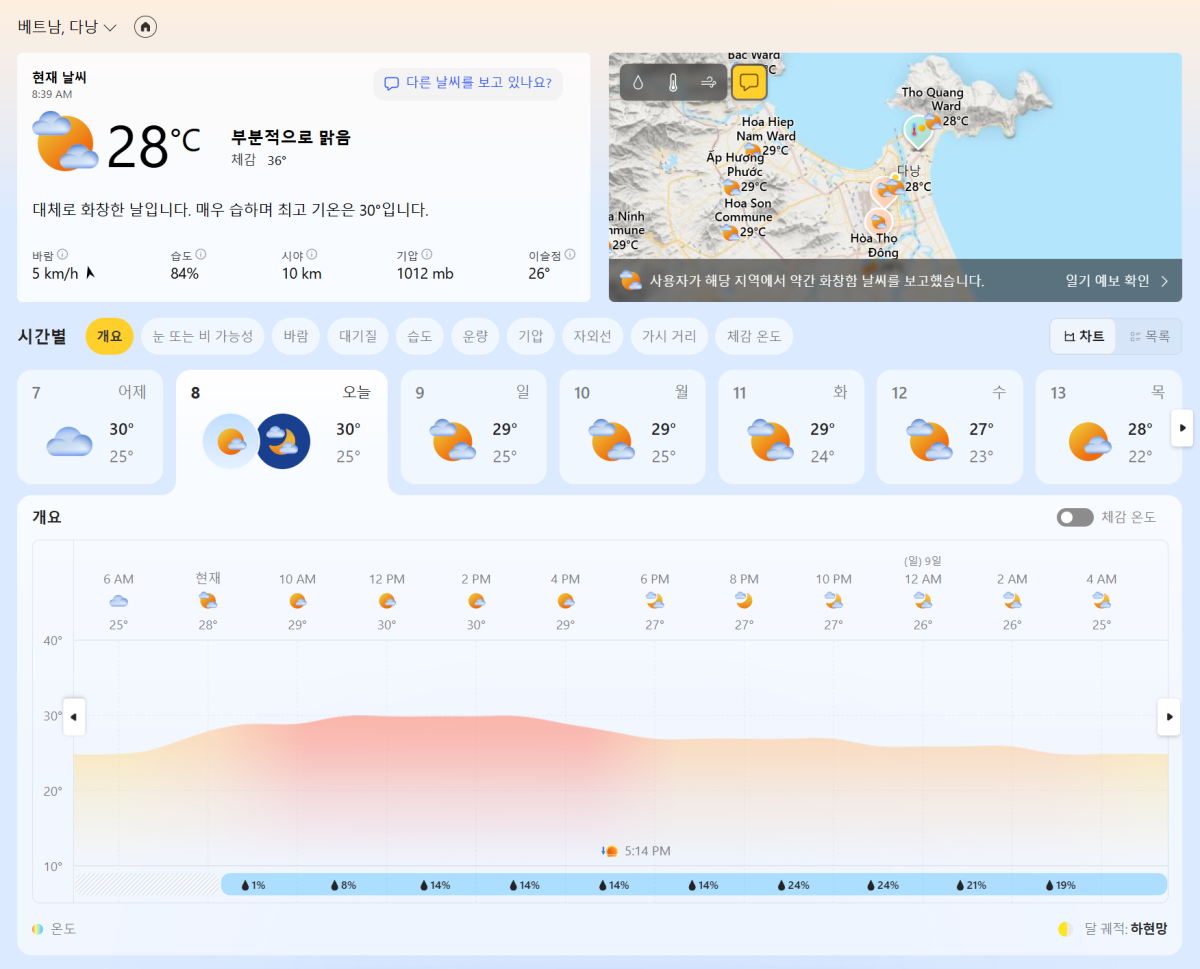The height and width of the screenshot is (969, 1200).
Task: Click the wind info icon
Action: 62,255
